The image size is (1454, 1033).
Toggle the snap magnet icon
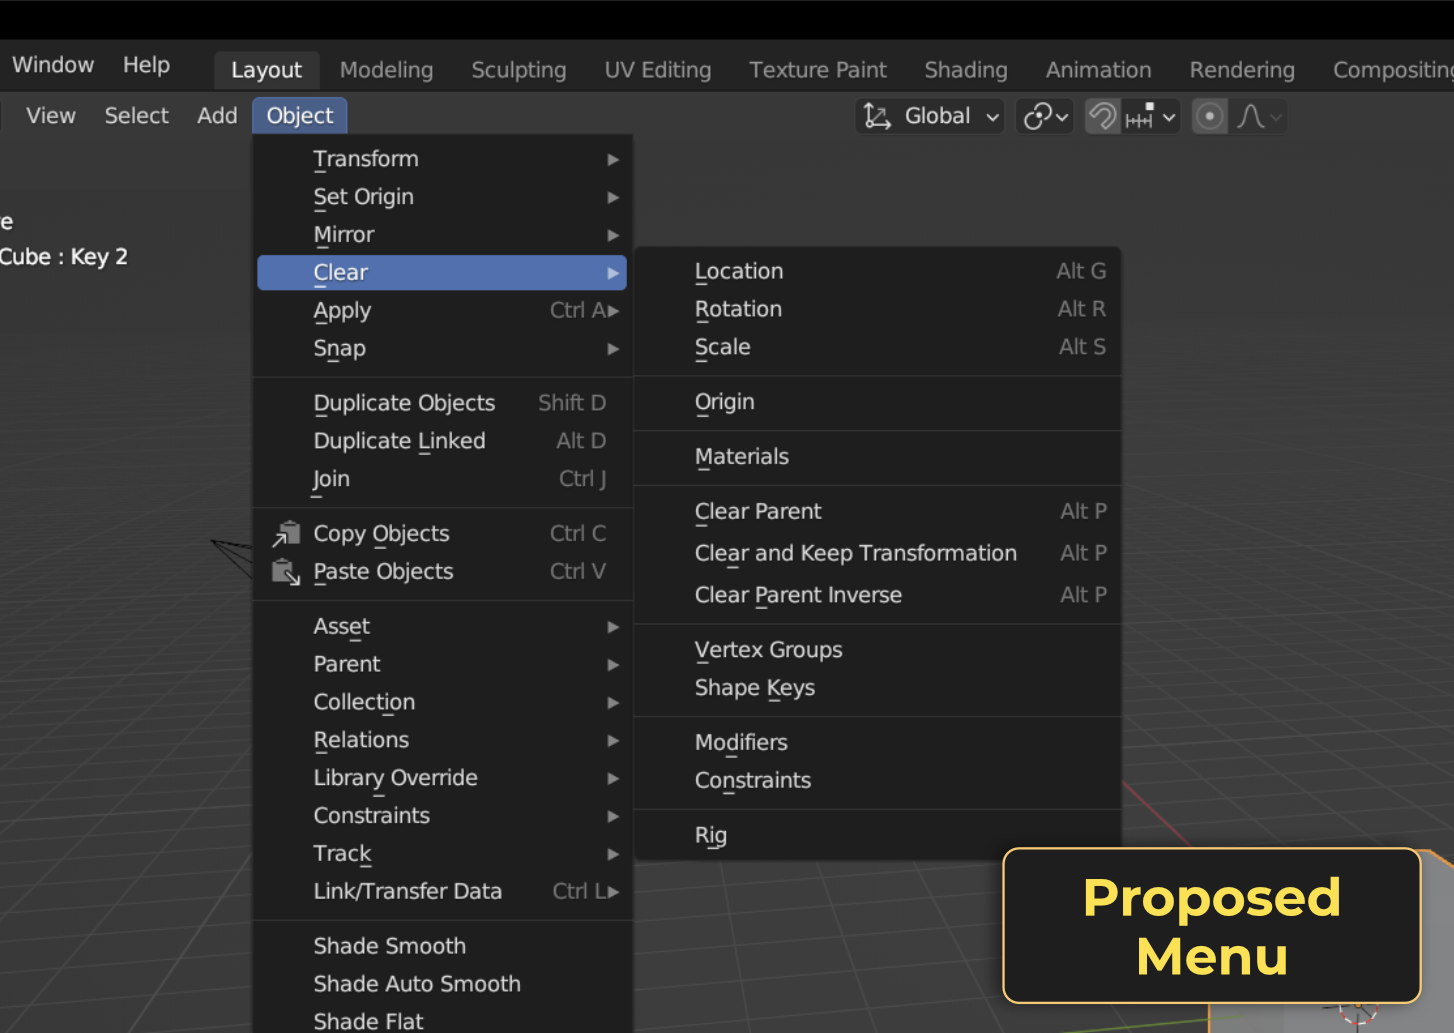(1102, 117)
